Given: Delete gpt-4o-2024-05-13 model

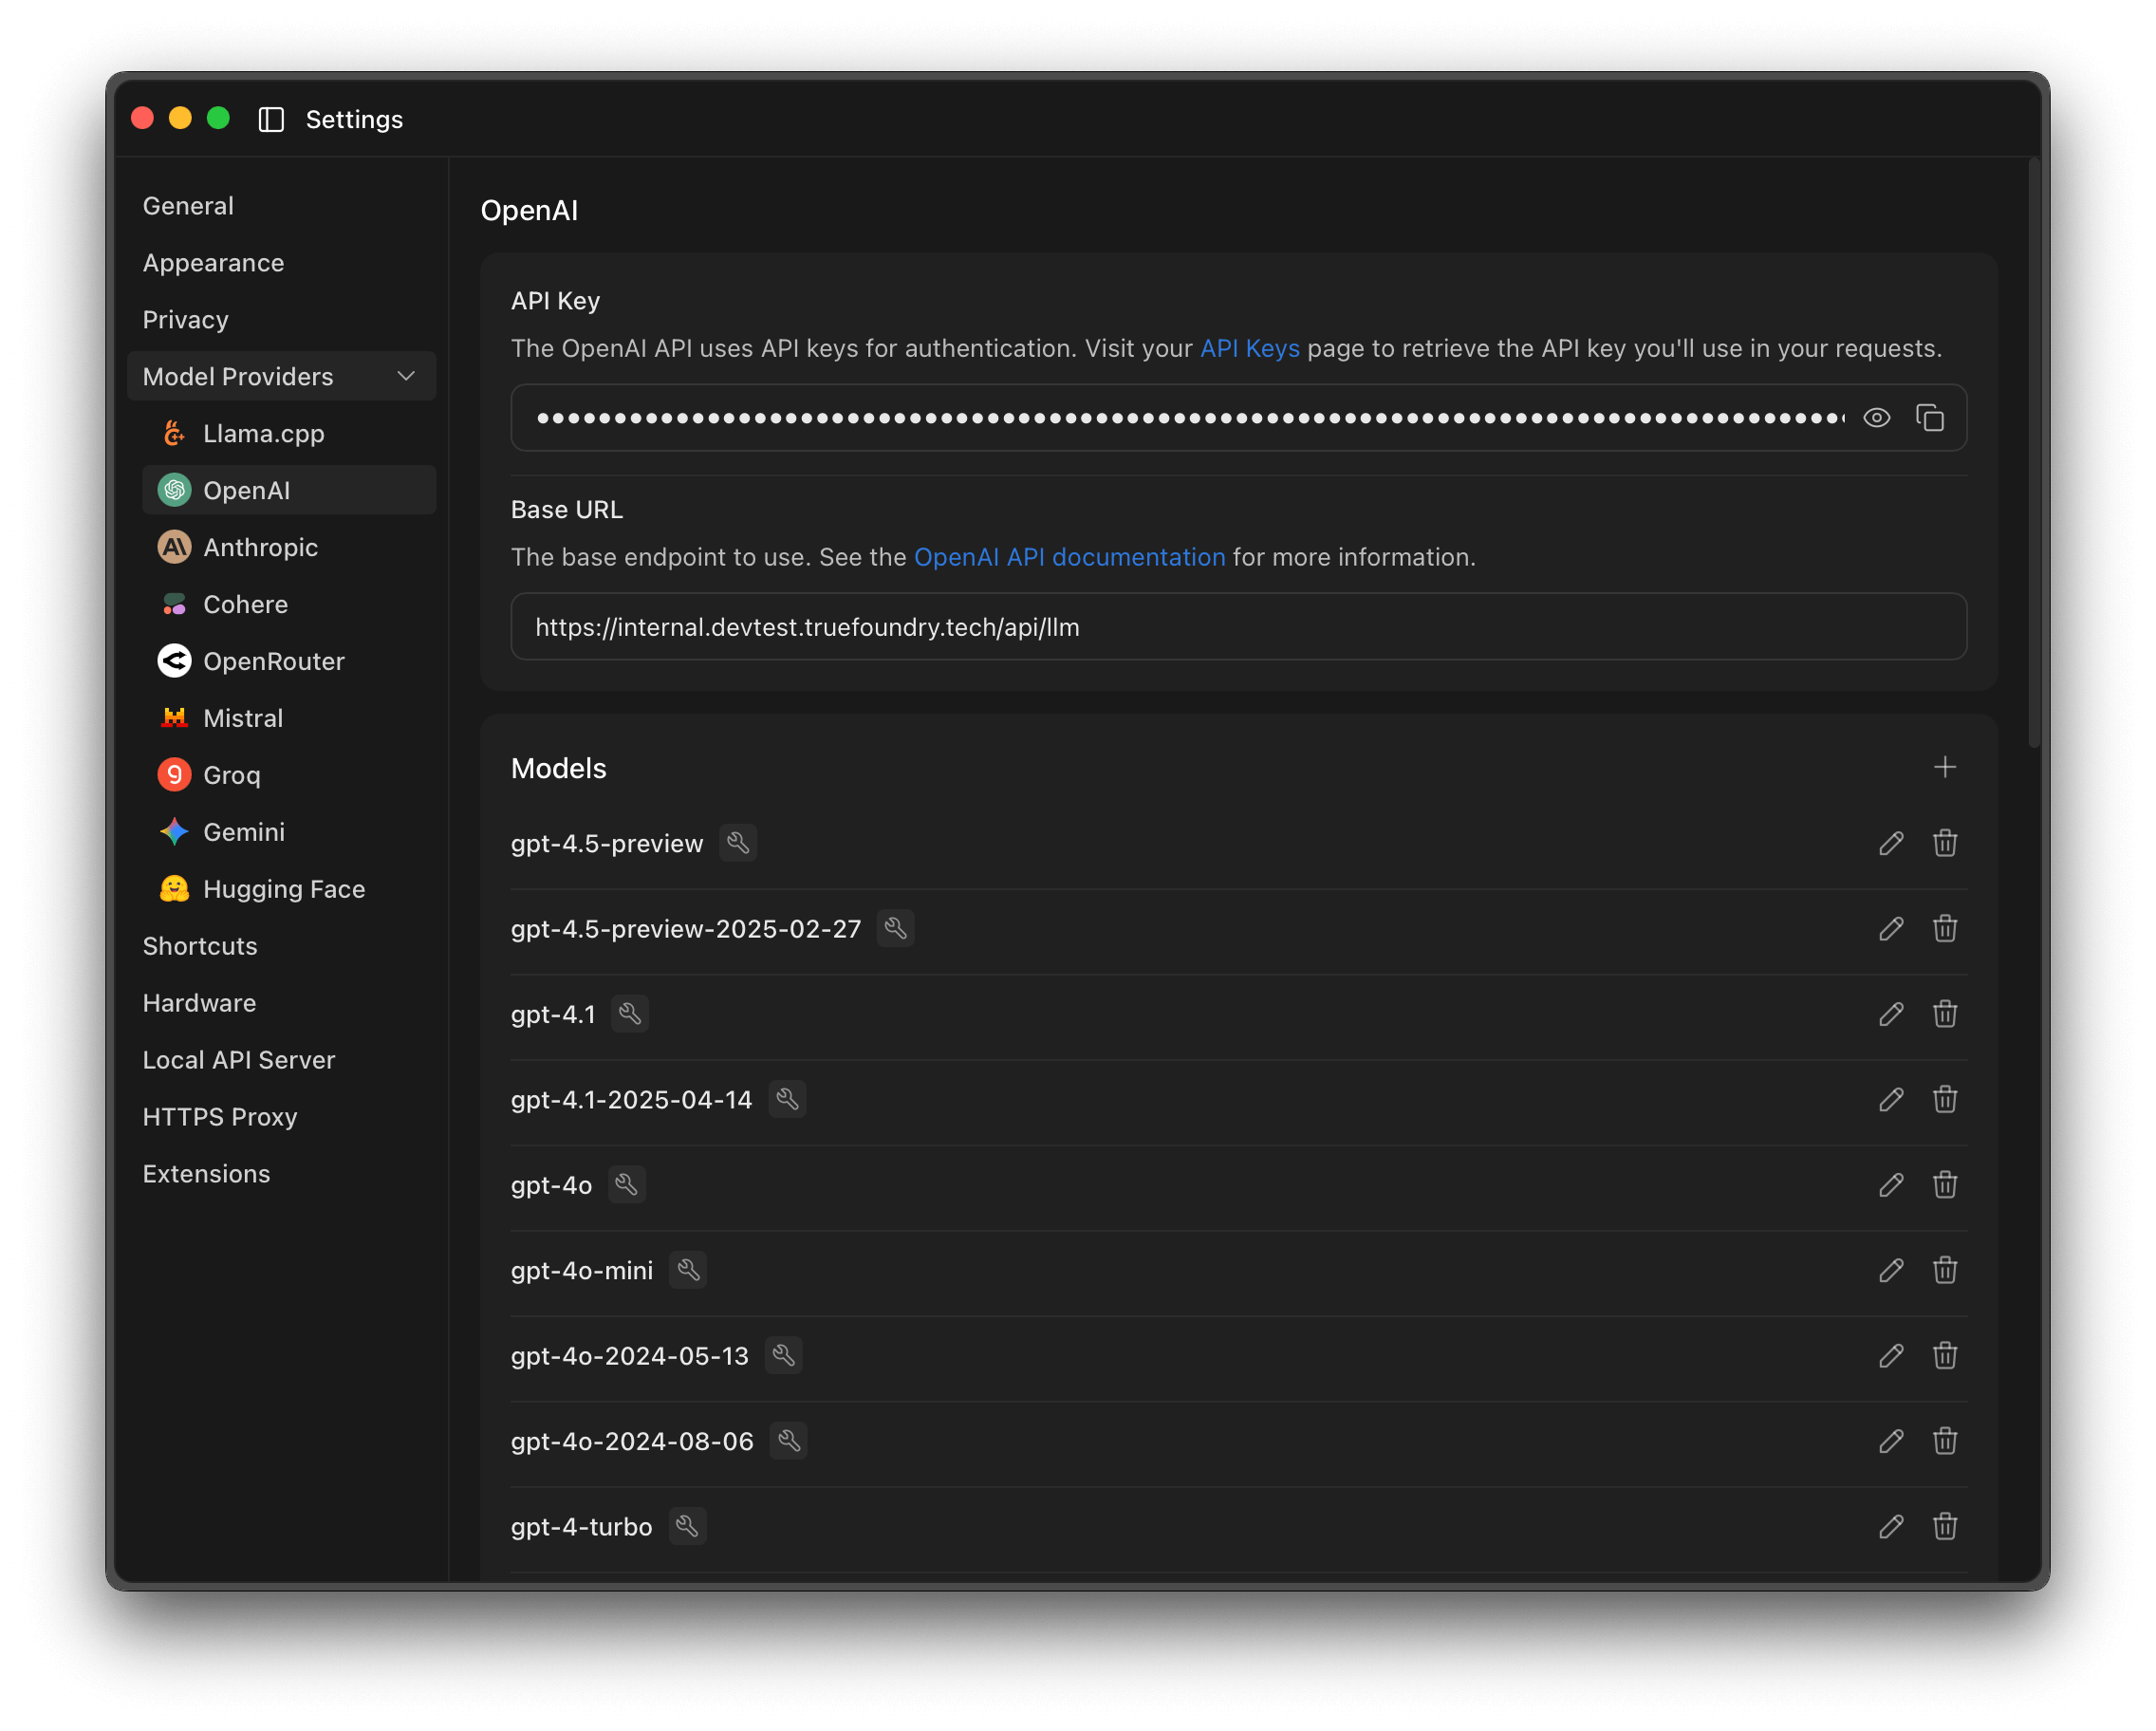Looking at the screenshot, I should click(1944, 1355).
